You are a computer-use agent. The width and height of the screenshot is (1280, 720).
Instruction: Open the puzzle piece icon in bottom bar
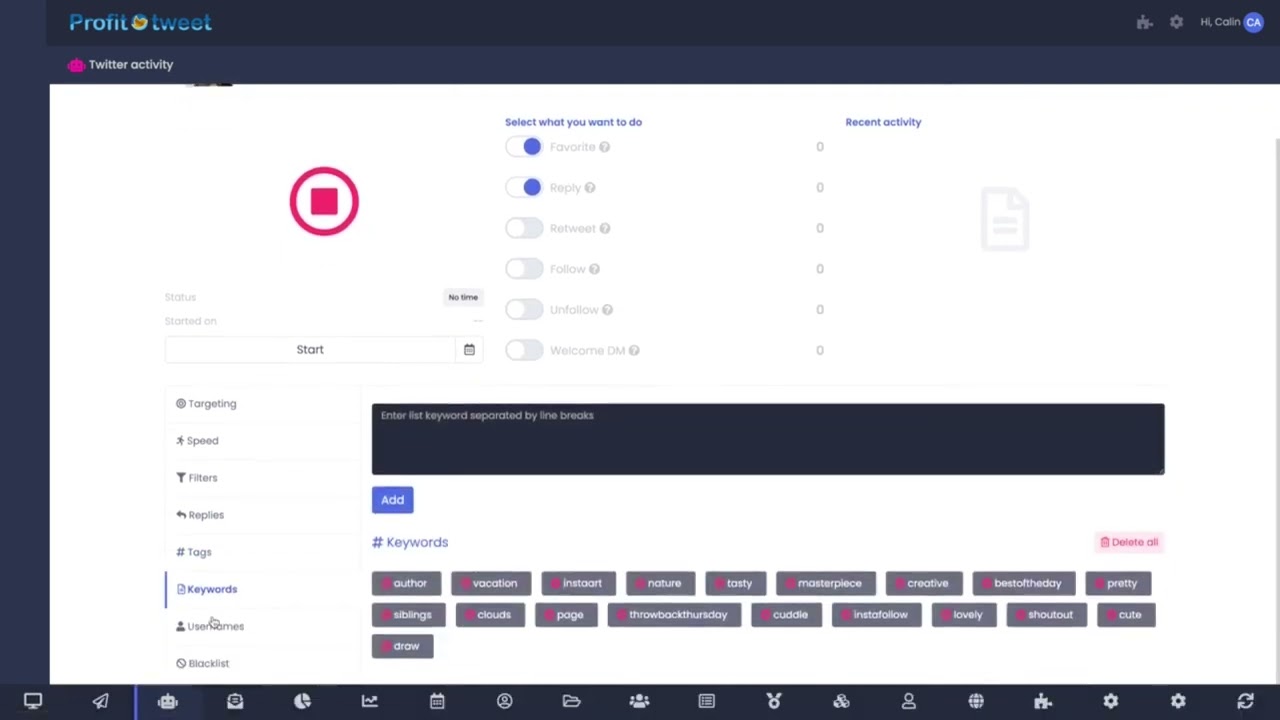1043,701
